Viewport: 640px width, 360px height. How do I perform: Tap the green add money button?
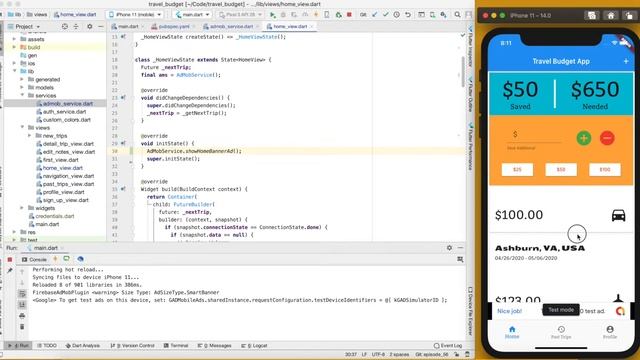584,138
